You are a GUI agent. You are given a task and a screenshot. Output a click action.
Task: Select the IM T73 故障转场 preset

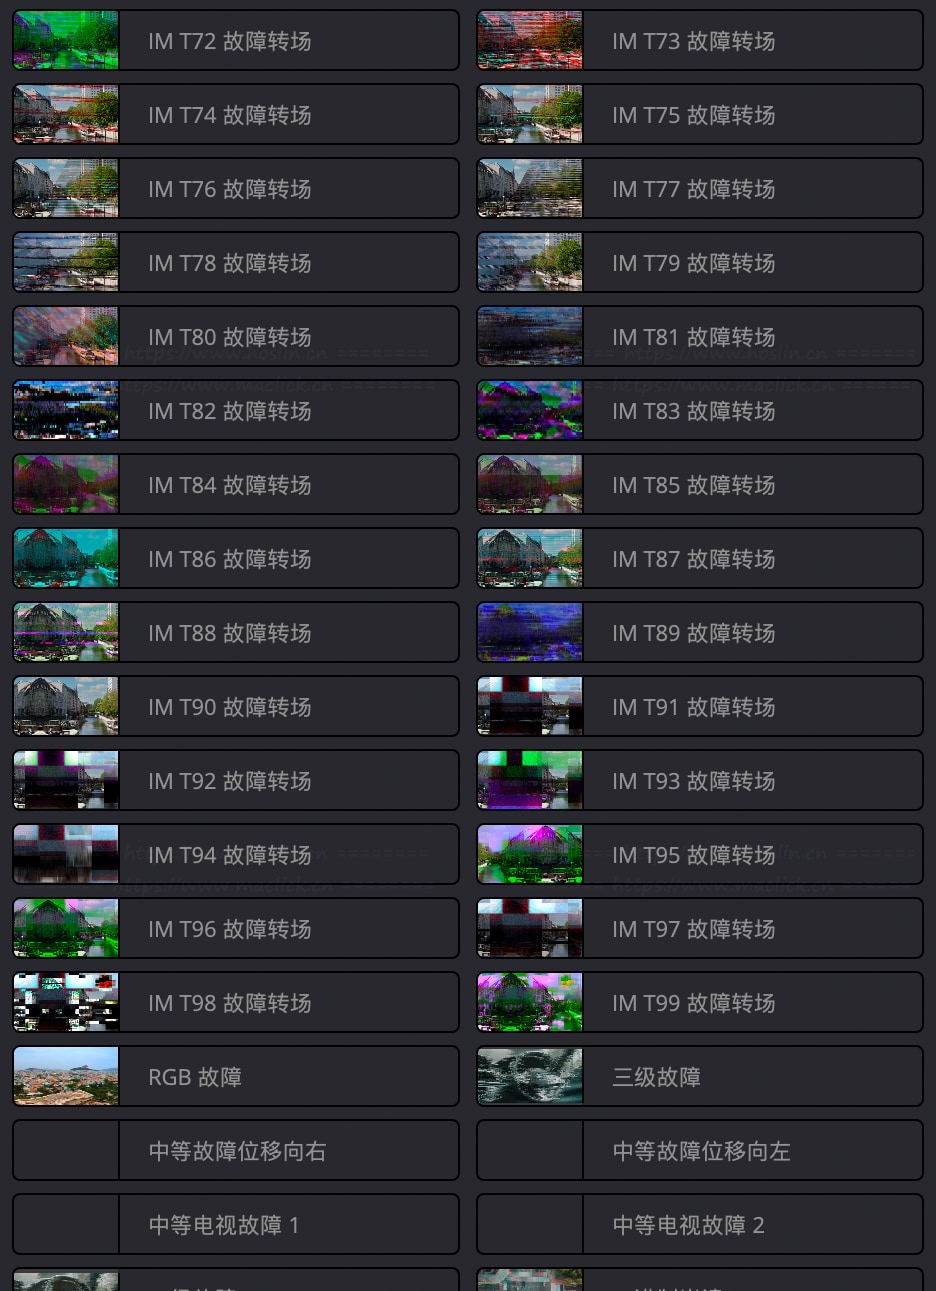pyautogui.click(x=700, y=41)
